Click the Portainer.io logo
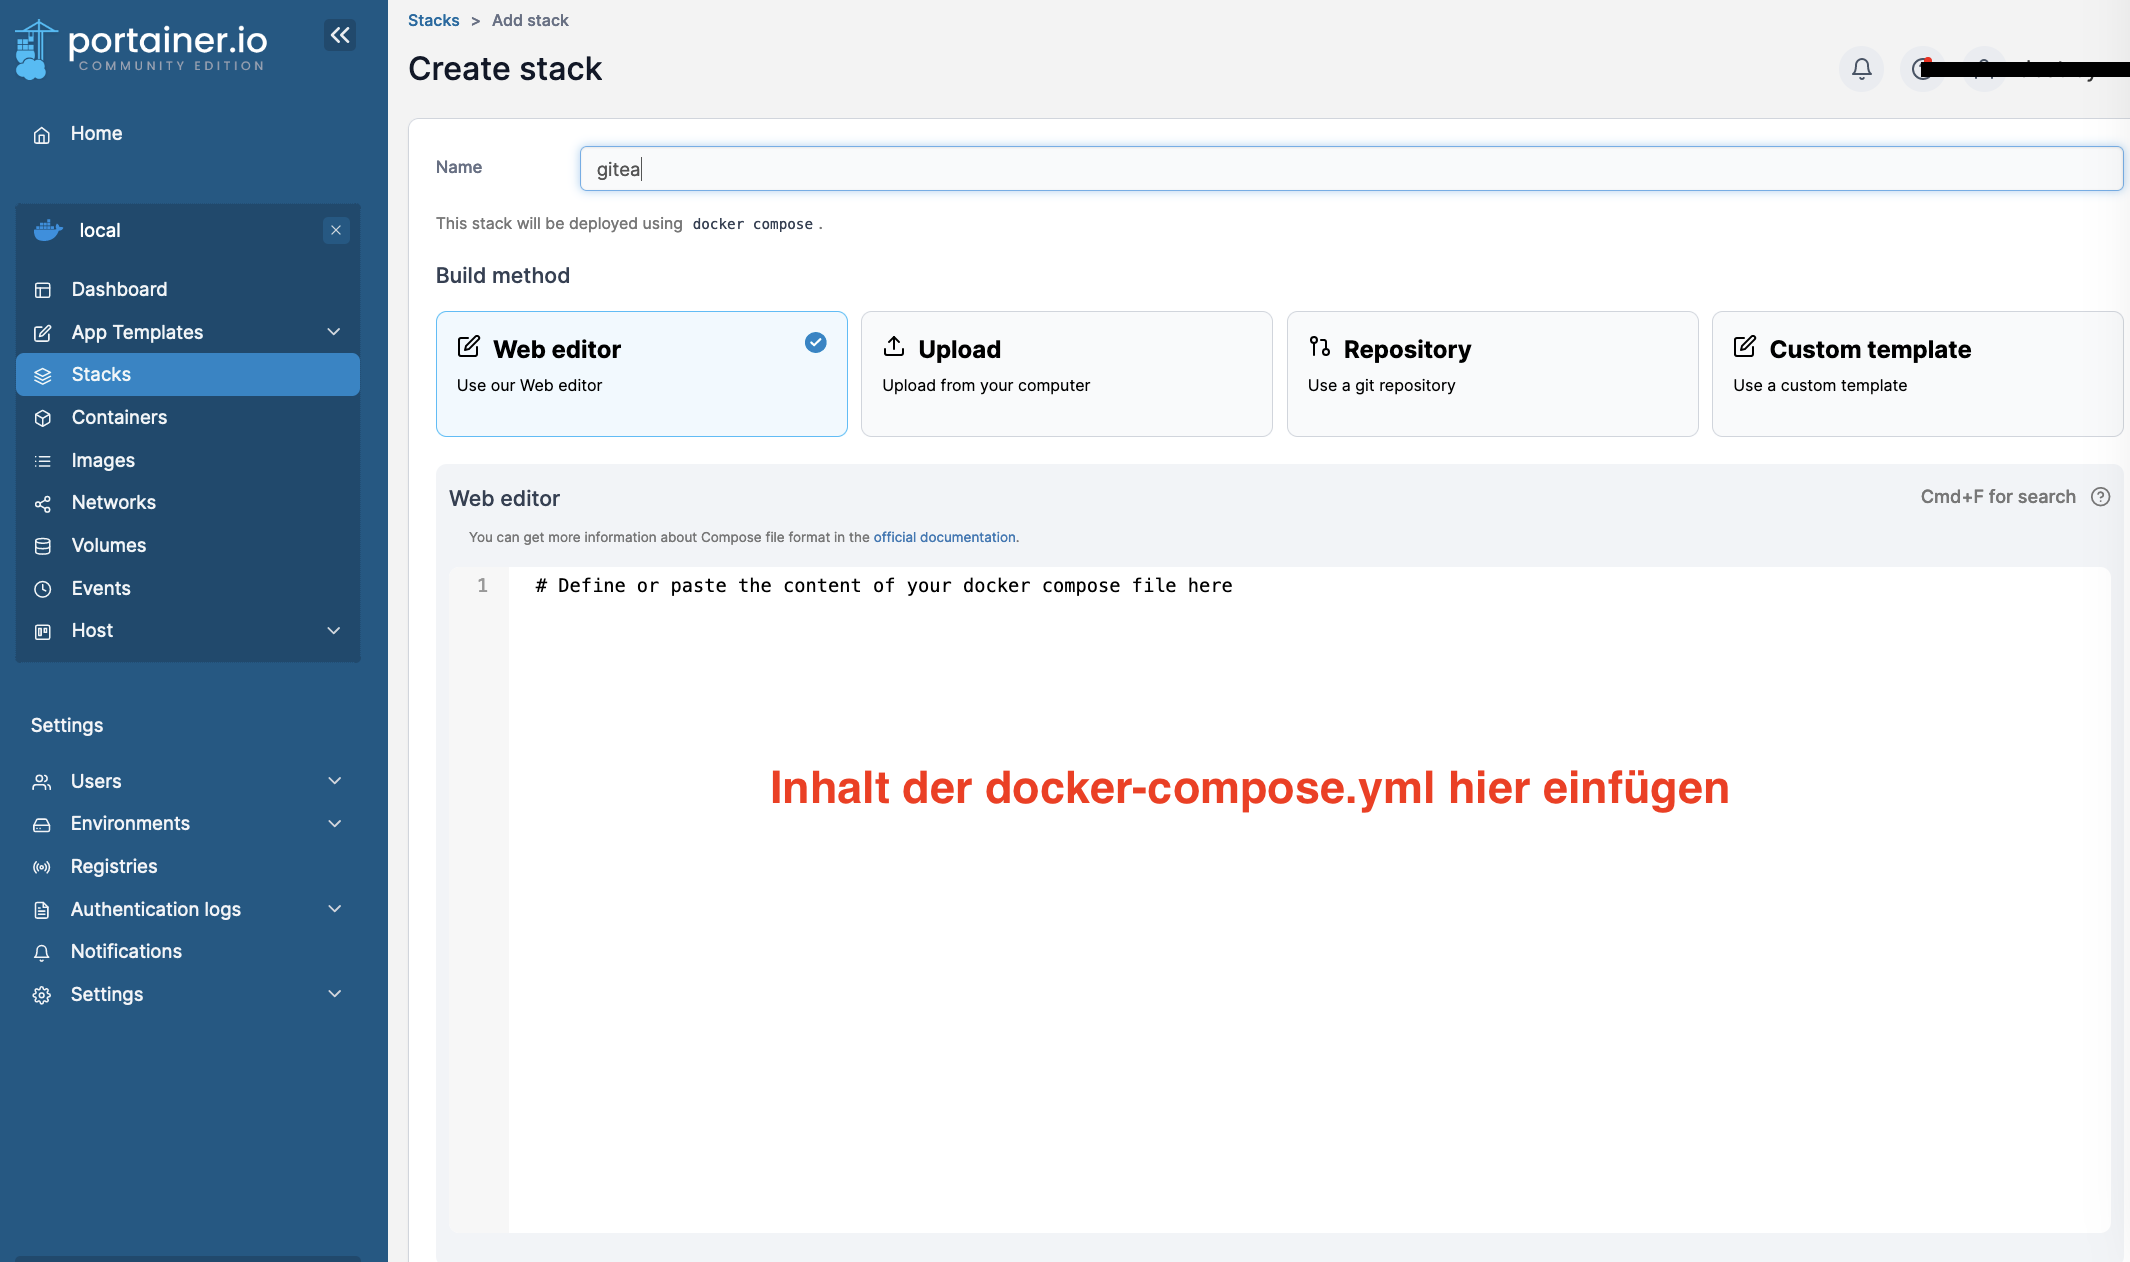Screen dimensions: 2130x1262 click(141, 48)
